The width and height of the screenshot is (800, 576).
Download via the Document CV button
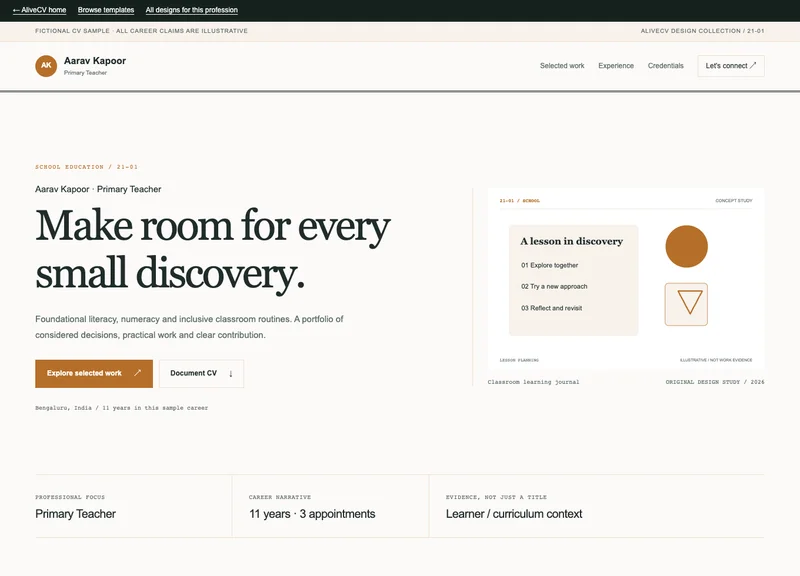click(x=202, y=373)
